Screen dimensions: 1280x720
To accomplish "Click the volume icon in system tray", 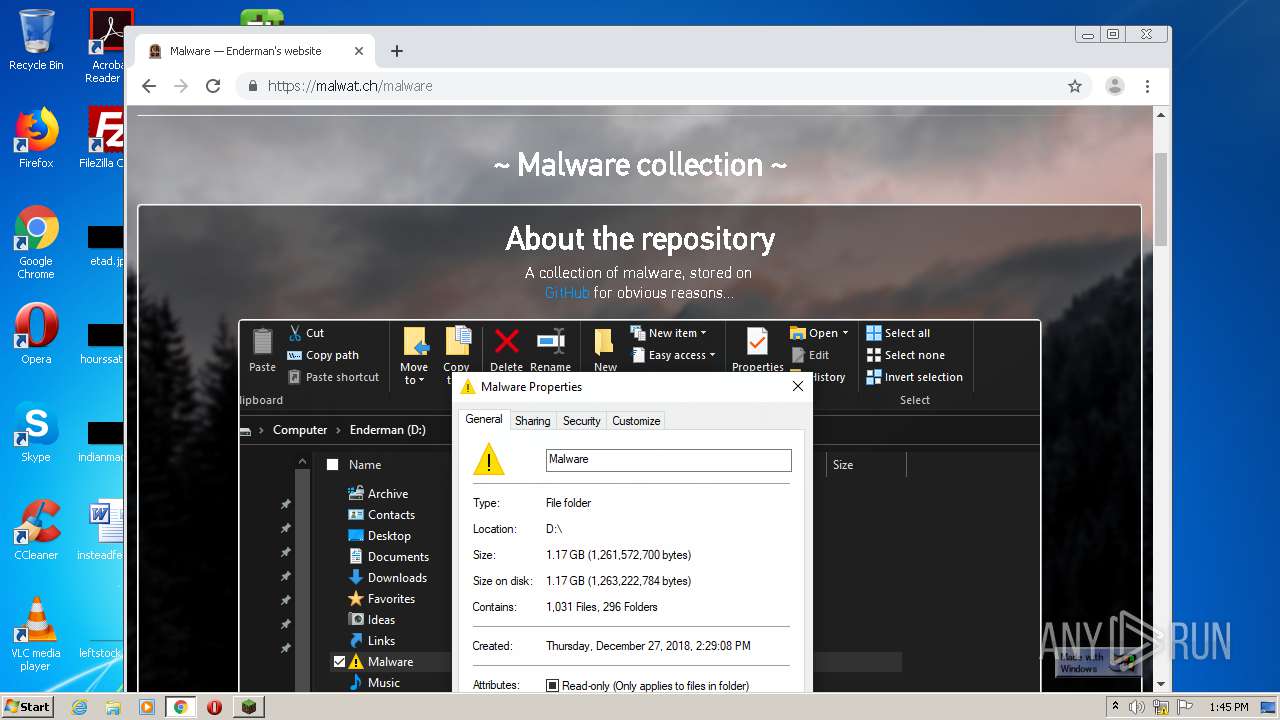I will 1137,707.
